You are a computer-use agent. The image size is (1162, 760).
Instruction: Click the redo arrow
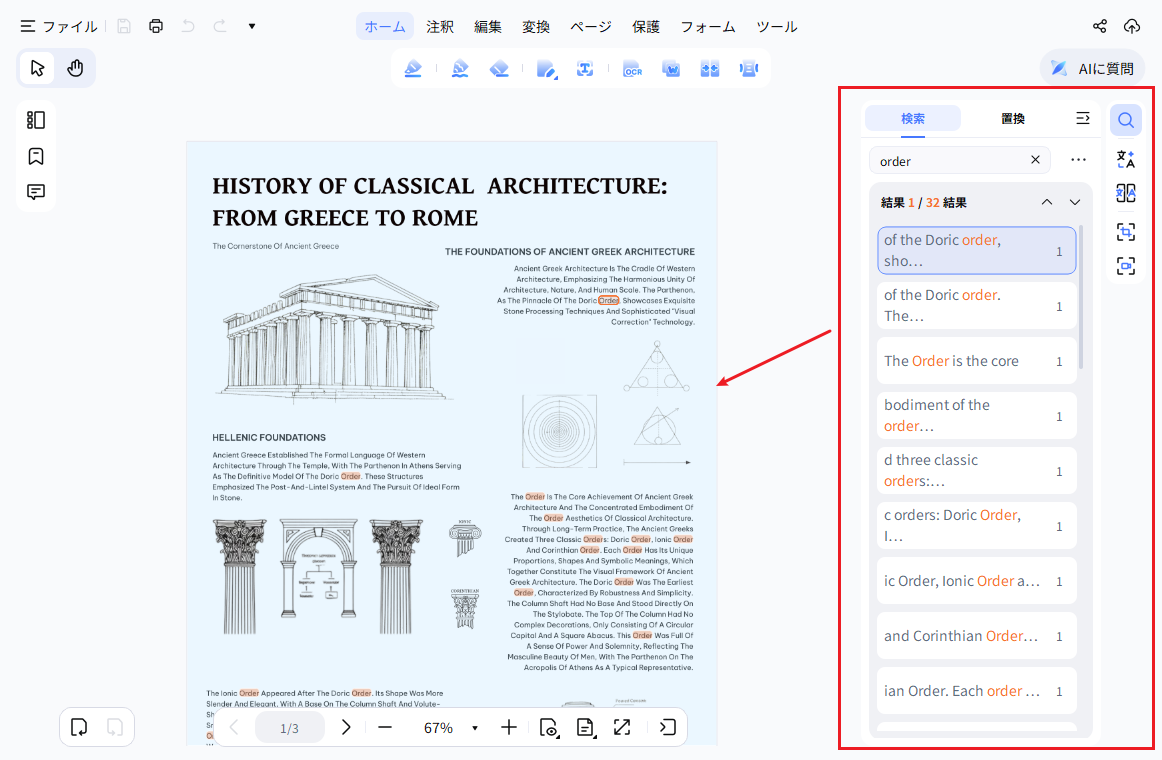220,27
